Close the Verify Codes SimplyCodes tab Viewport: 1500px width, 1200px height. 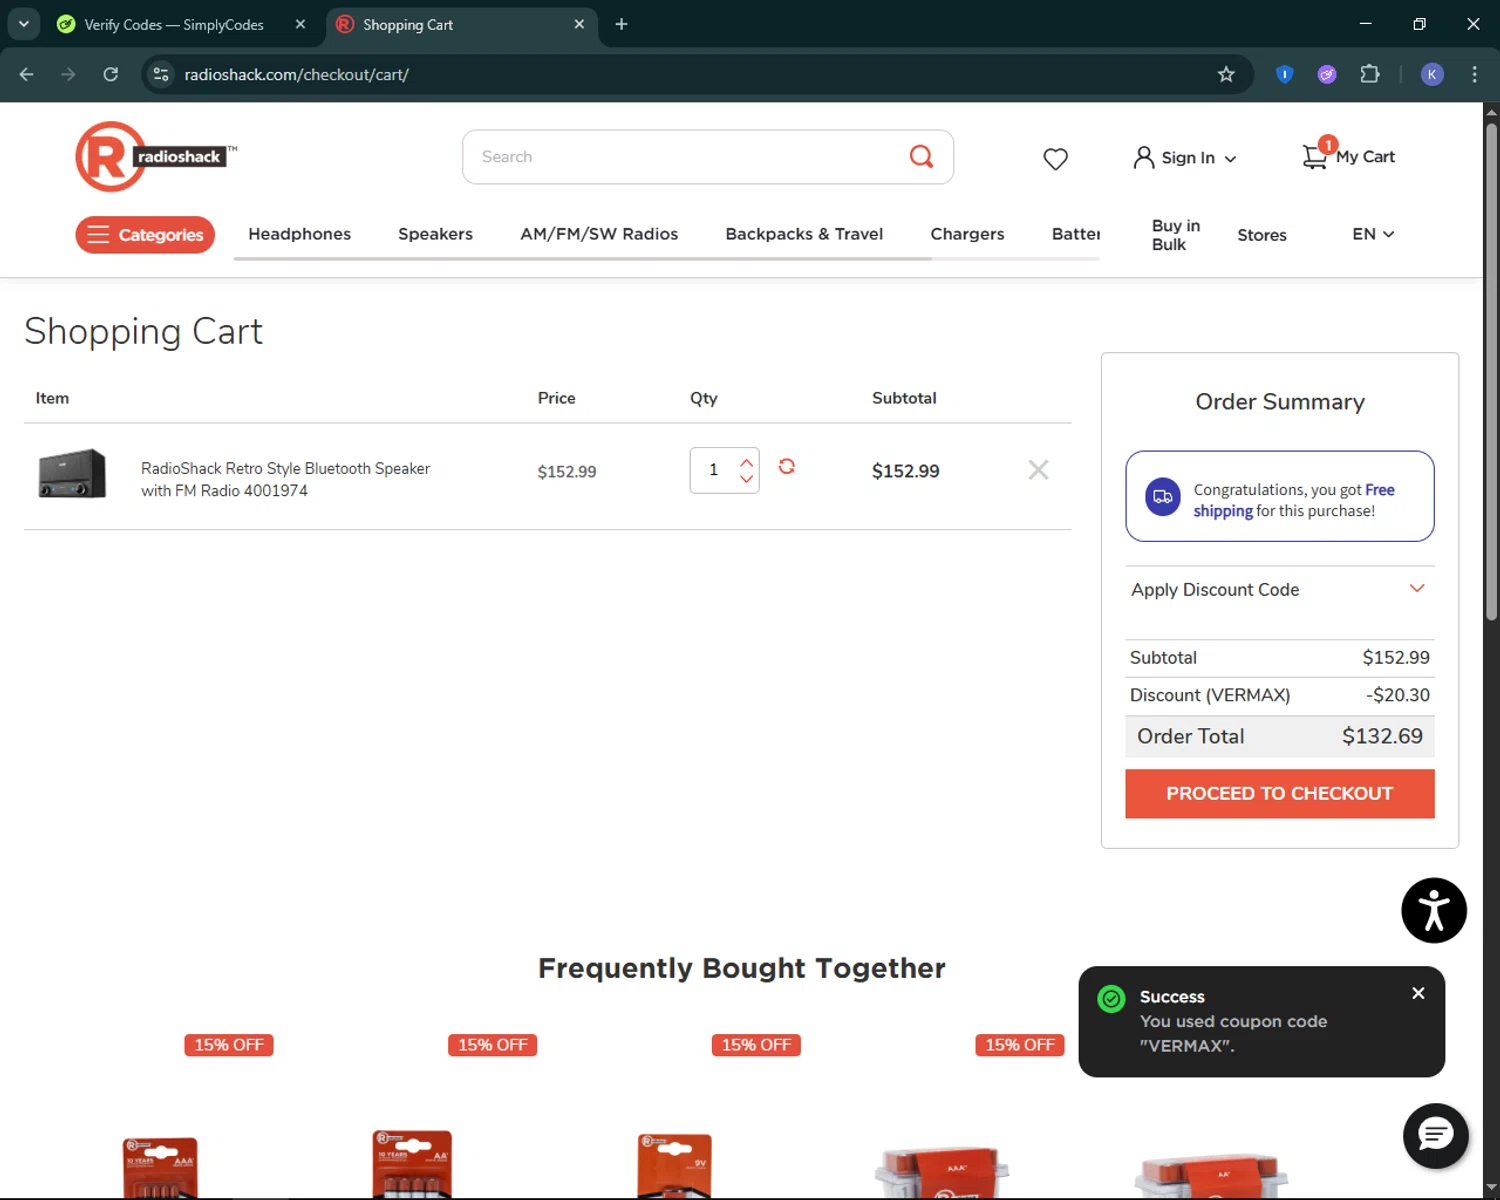[300, 24]
